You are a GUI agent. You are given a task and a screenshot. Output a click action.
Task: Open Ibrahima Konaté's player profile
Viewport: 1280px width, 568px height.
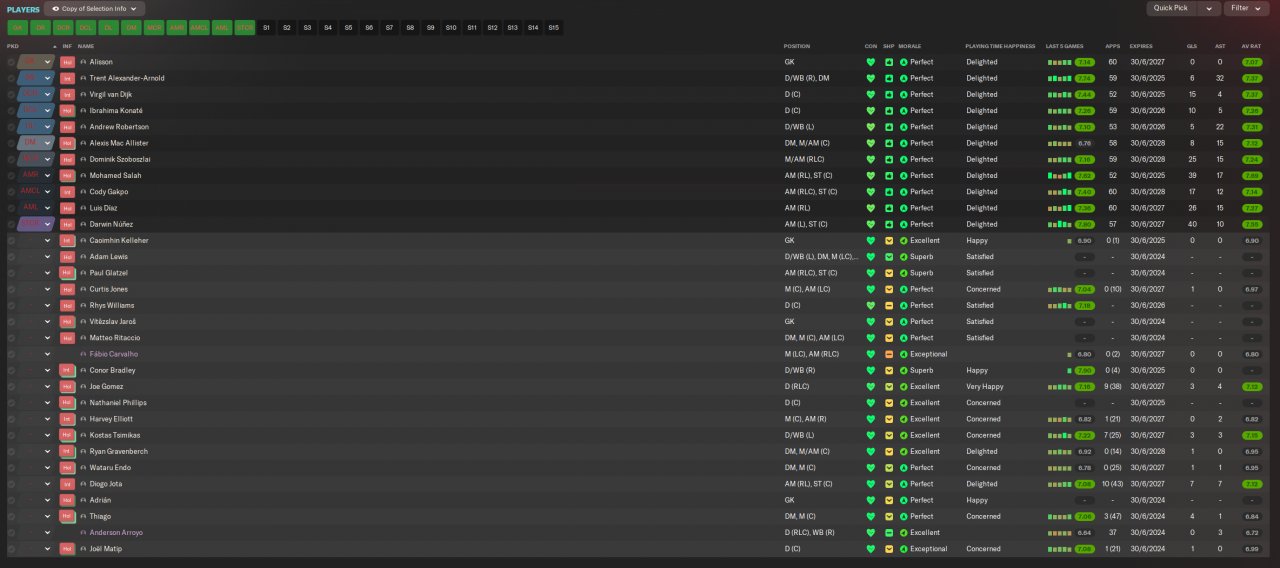pos(116,110)
